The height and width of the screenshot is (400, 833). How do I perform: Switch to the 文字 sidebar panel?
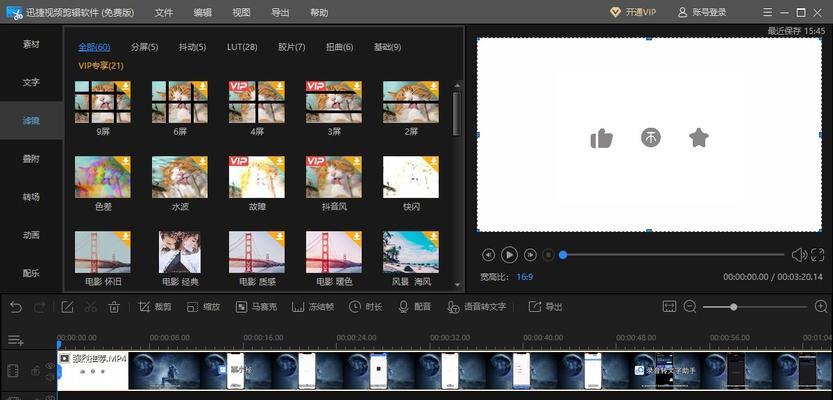[x=31, y=82]
